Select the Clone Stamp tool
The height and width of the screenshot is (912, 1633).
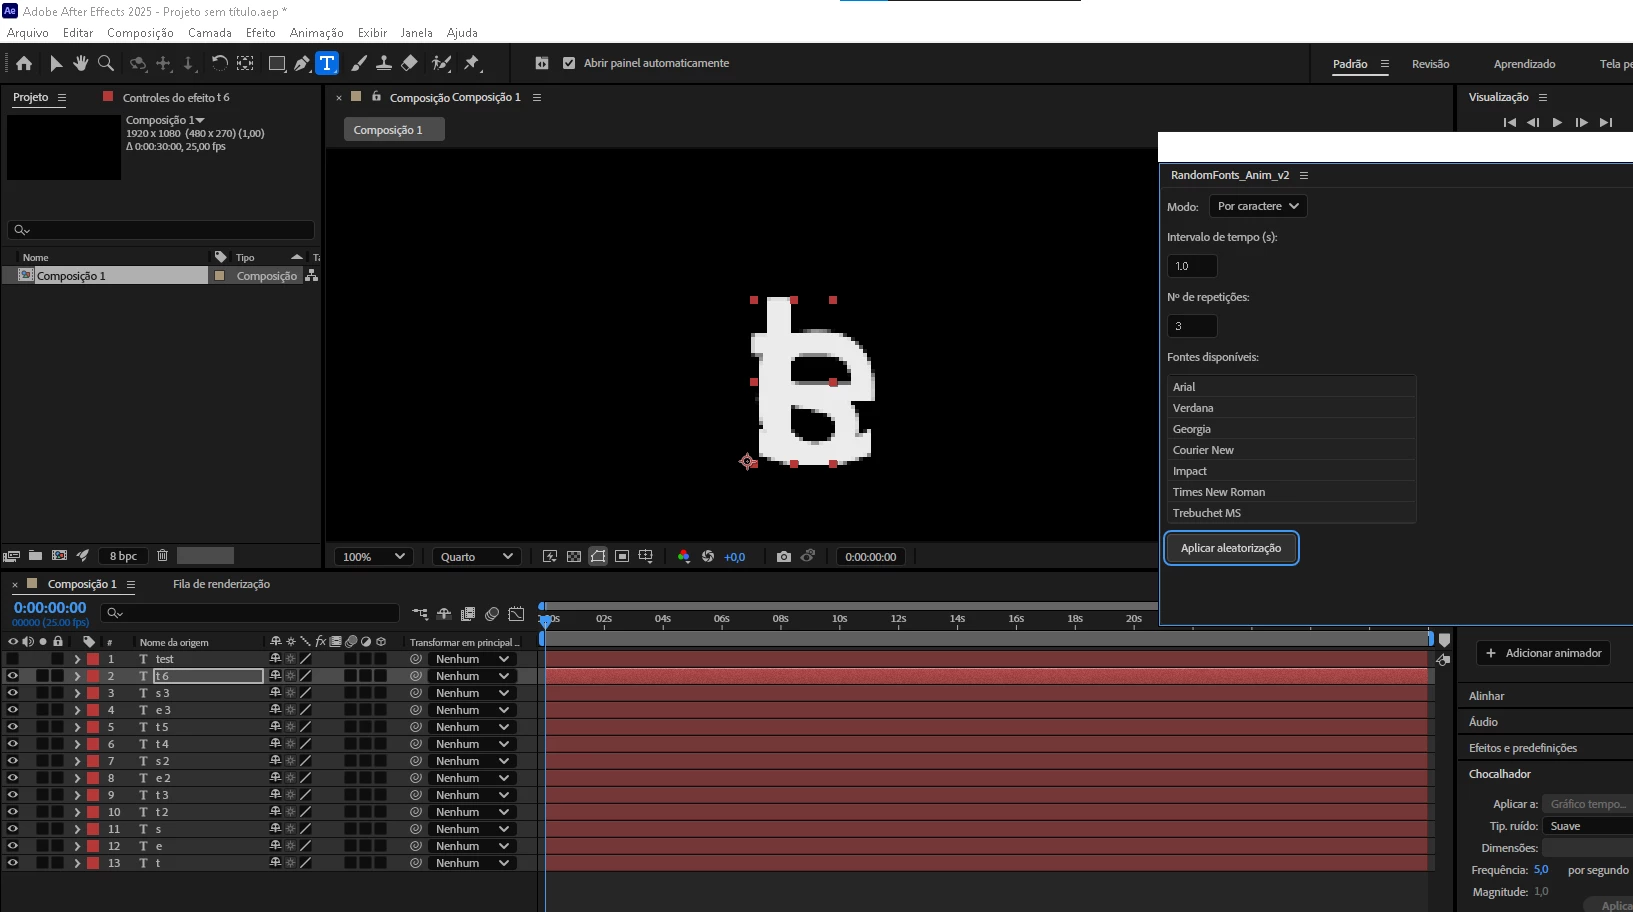[x=384, y=63]
